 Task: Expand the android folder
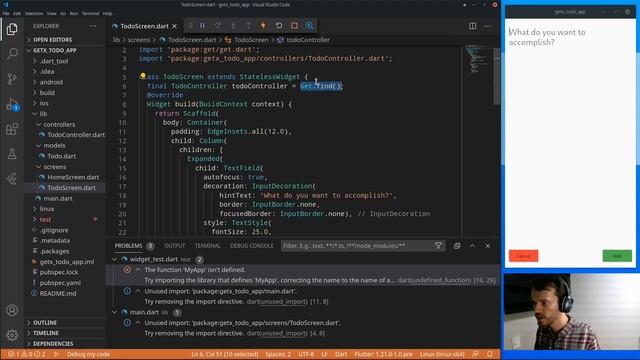pyautogui.click(x=51, y=82)
